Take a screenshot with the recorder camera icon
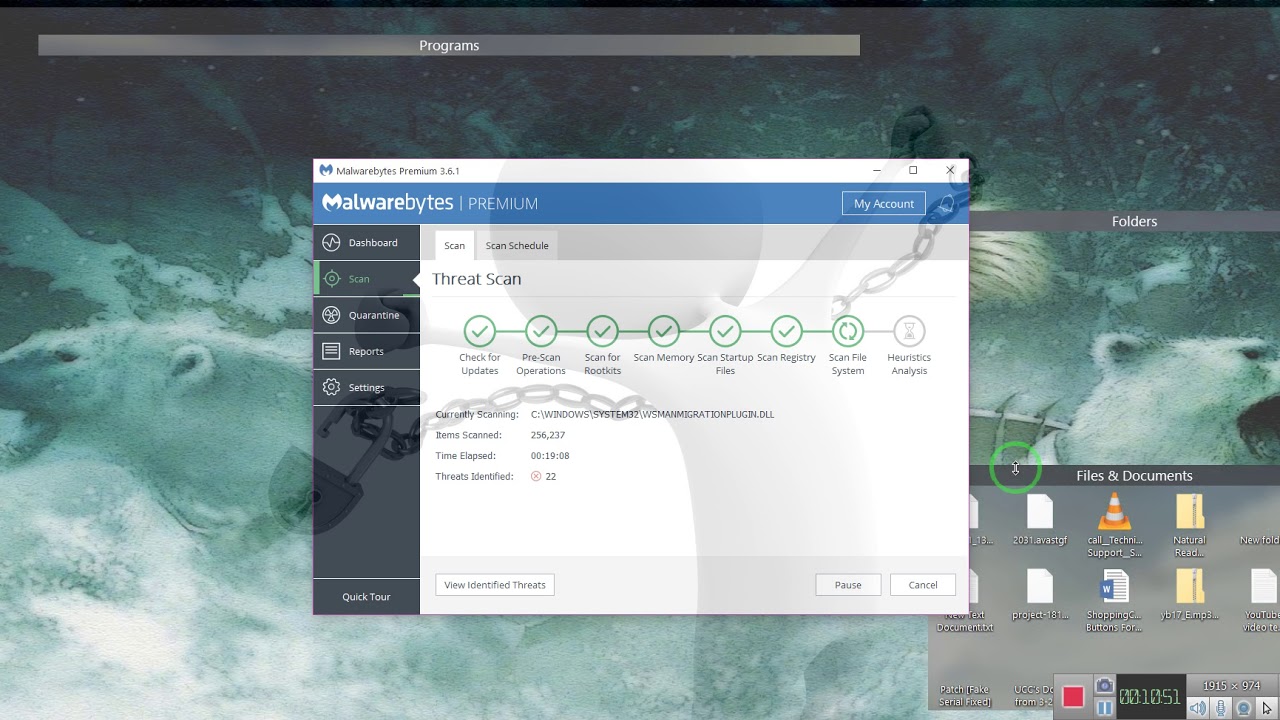This screenshot has height=720, width=1280. [1104, 686]
